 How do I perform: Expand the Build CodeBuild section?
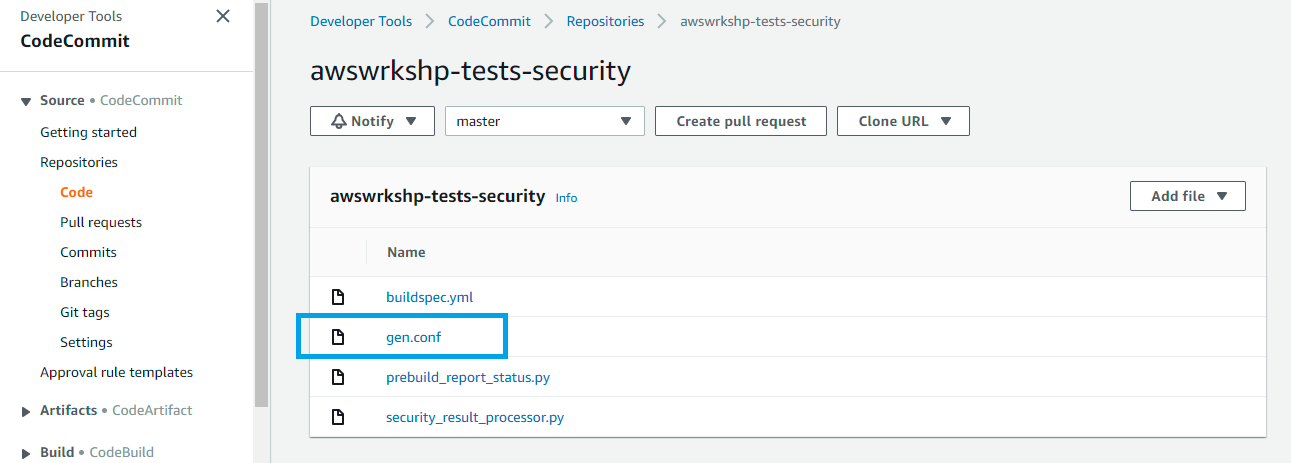point(26,453)
